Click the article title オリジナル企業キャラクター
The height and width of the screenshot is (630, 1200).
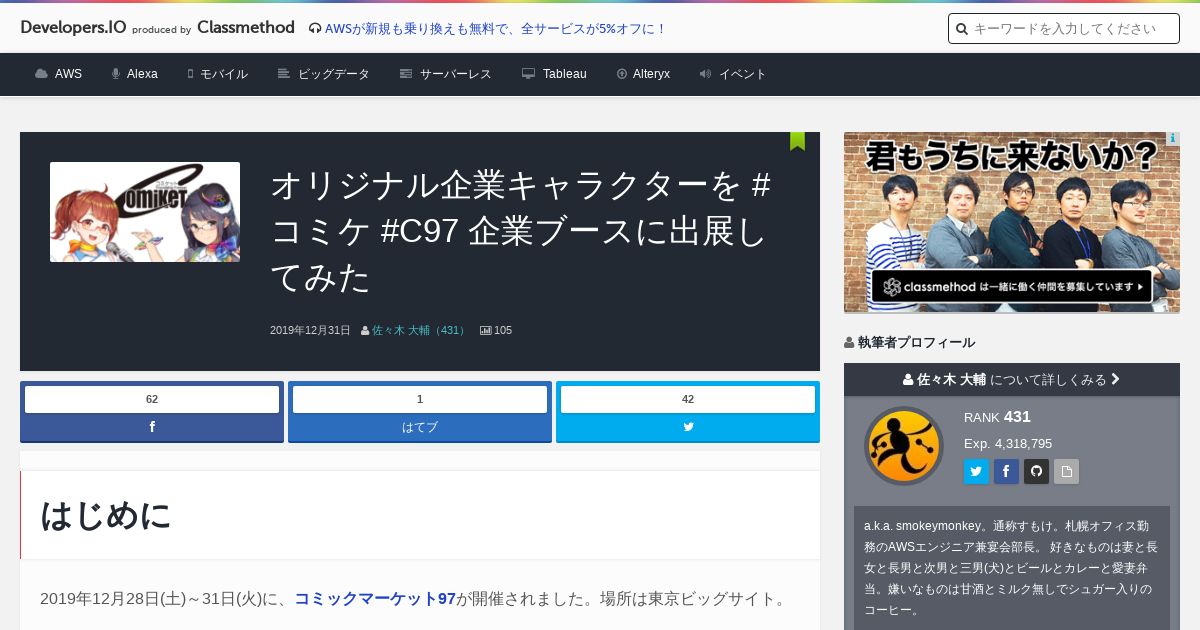(x=521, y=231)
